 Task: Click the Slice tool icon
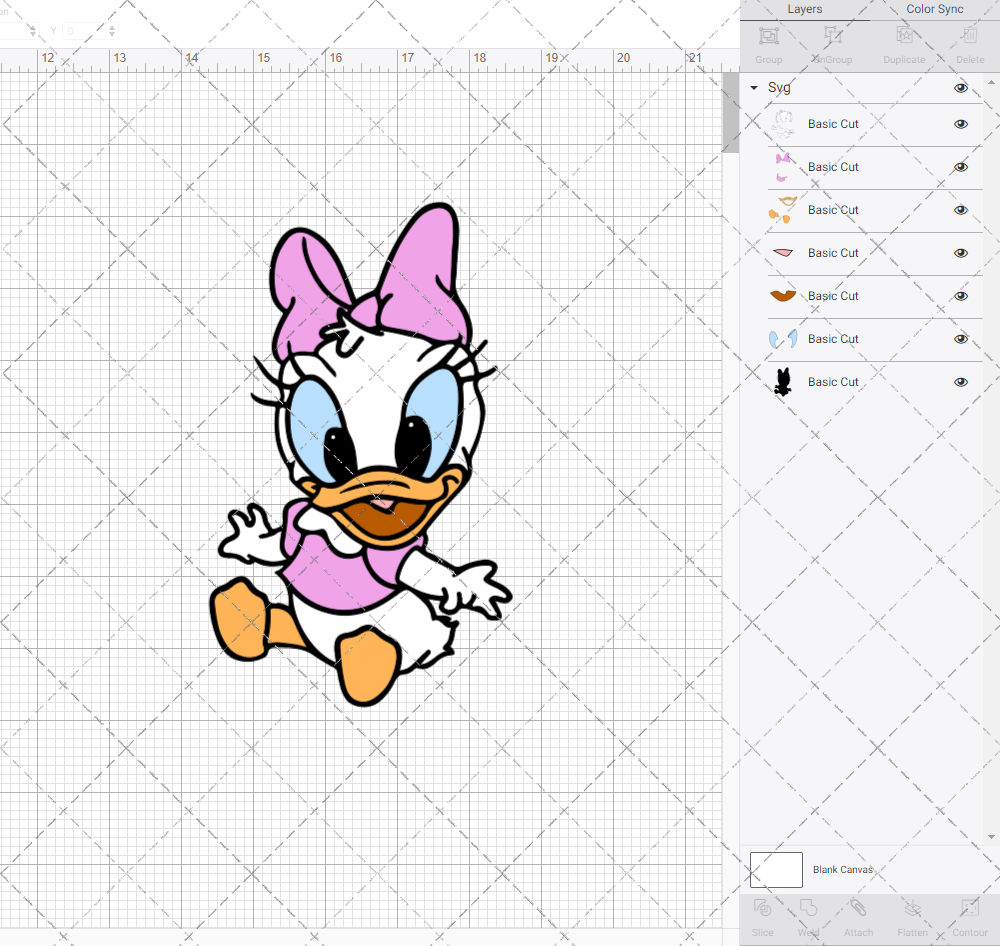pyautogui.click(x=762, y=909)
